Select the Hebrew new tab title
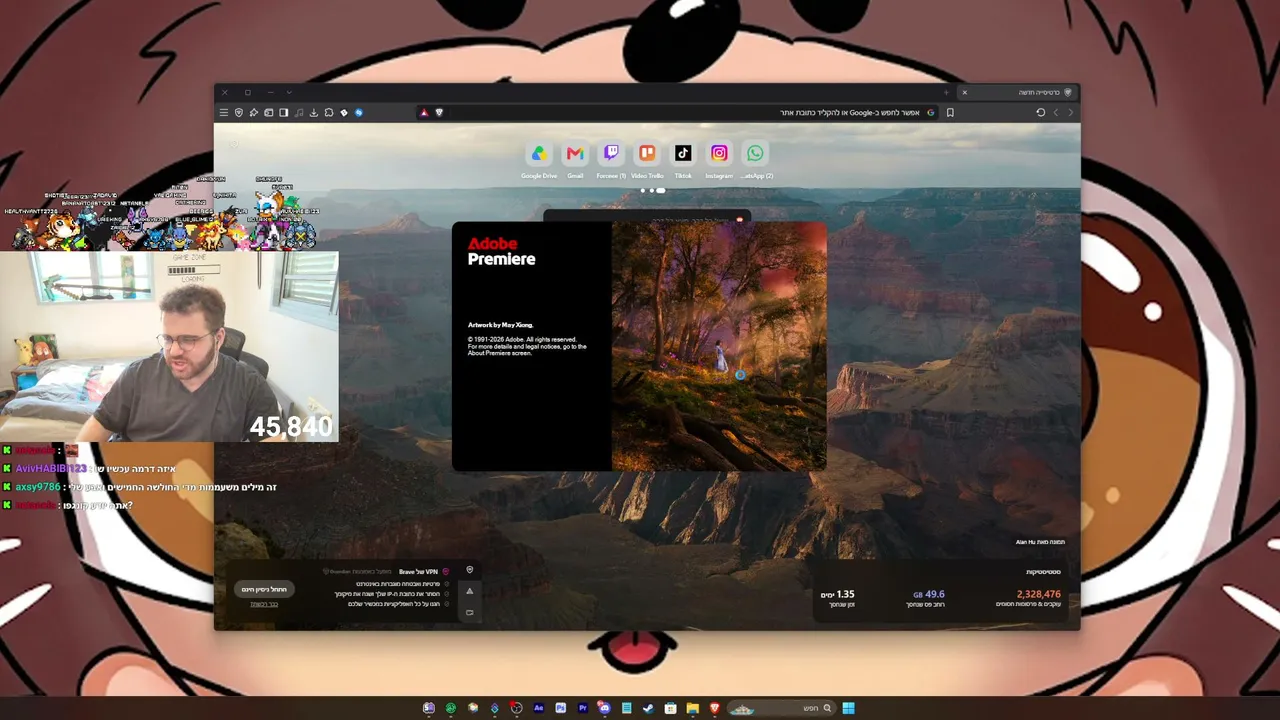This screenshot has height=720, width=1280. pos(1039,93)
